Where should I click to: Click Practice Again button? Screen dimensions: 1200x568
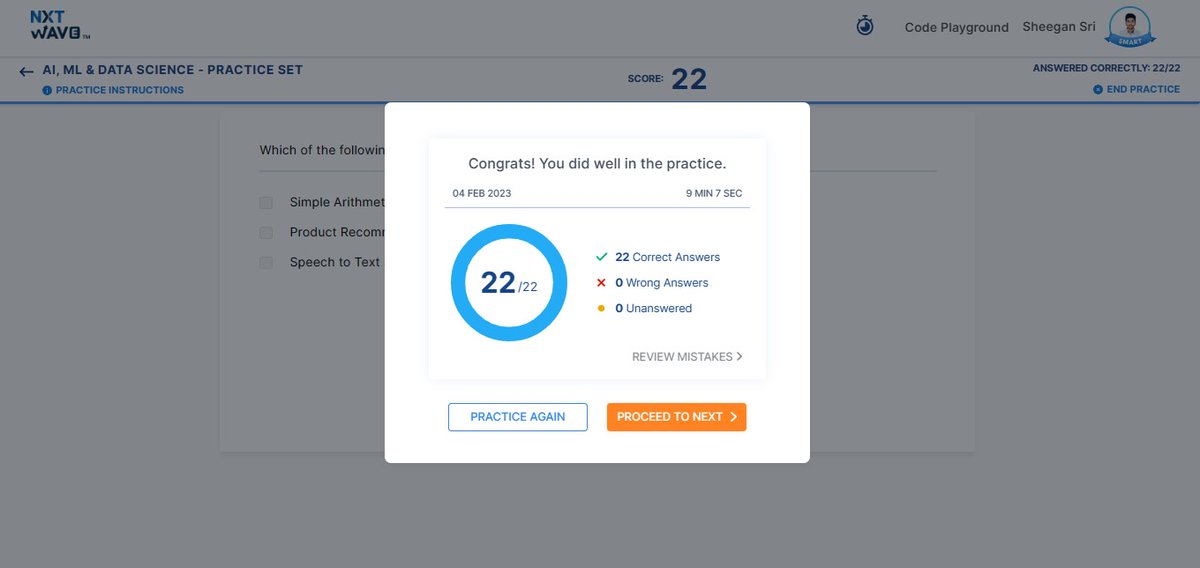pyautogui.click(x=518, y=417)
